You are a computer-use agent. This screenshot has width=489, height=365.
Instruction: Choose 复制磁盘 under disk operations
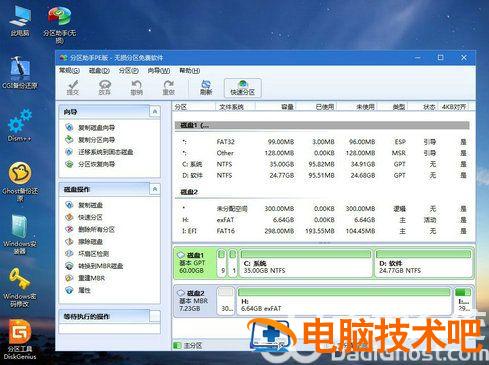[x=84, y=205]
